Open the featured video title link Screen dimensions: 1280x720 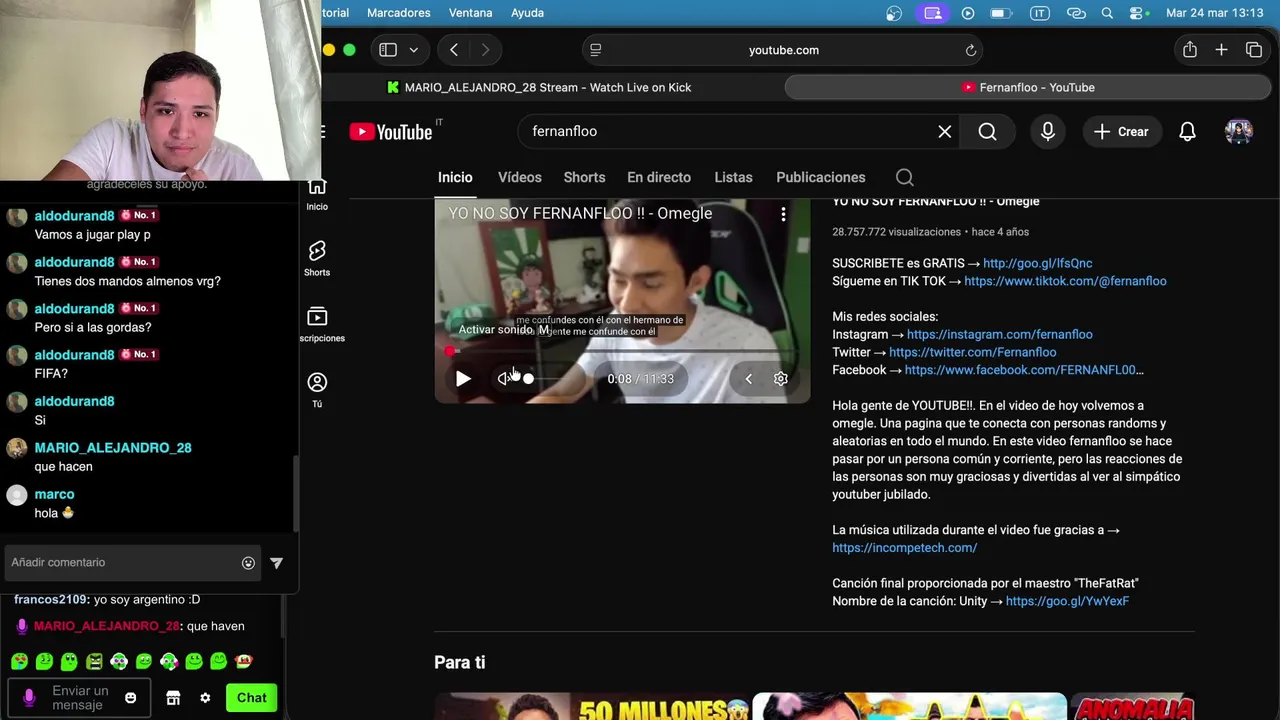(580, 213)
